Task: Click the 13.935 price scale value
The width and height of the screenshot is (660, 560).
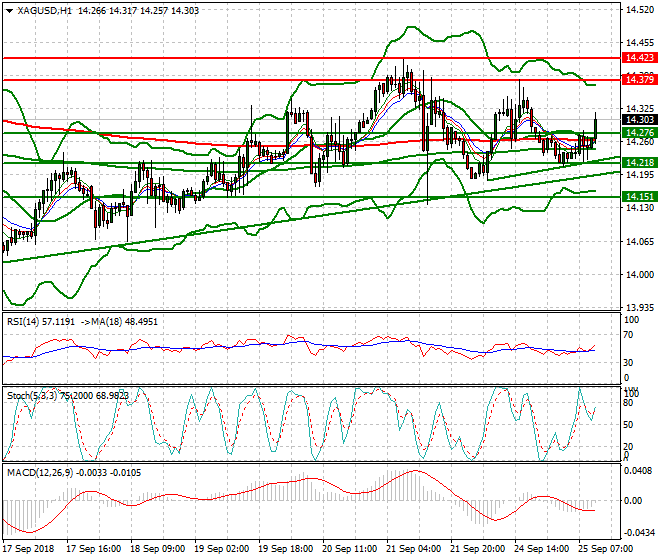Action: 640,308
